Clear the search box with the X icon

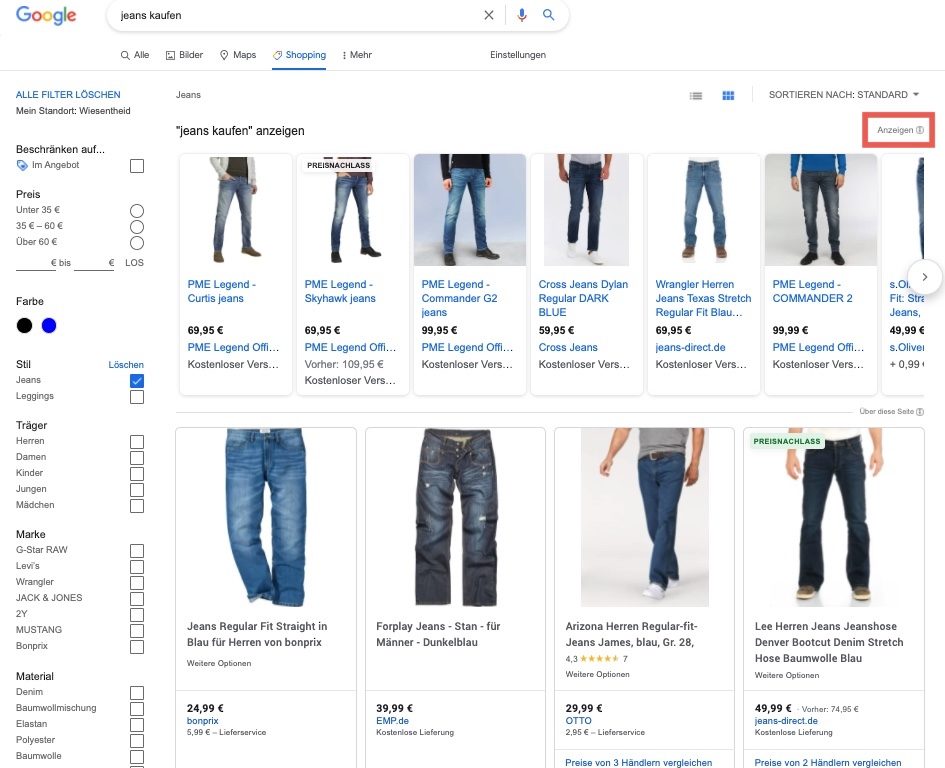[489, 15]
